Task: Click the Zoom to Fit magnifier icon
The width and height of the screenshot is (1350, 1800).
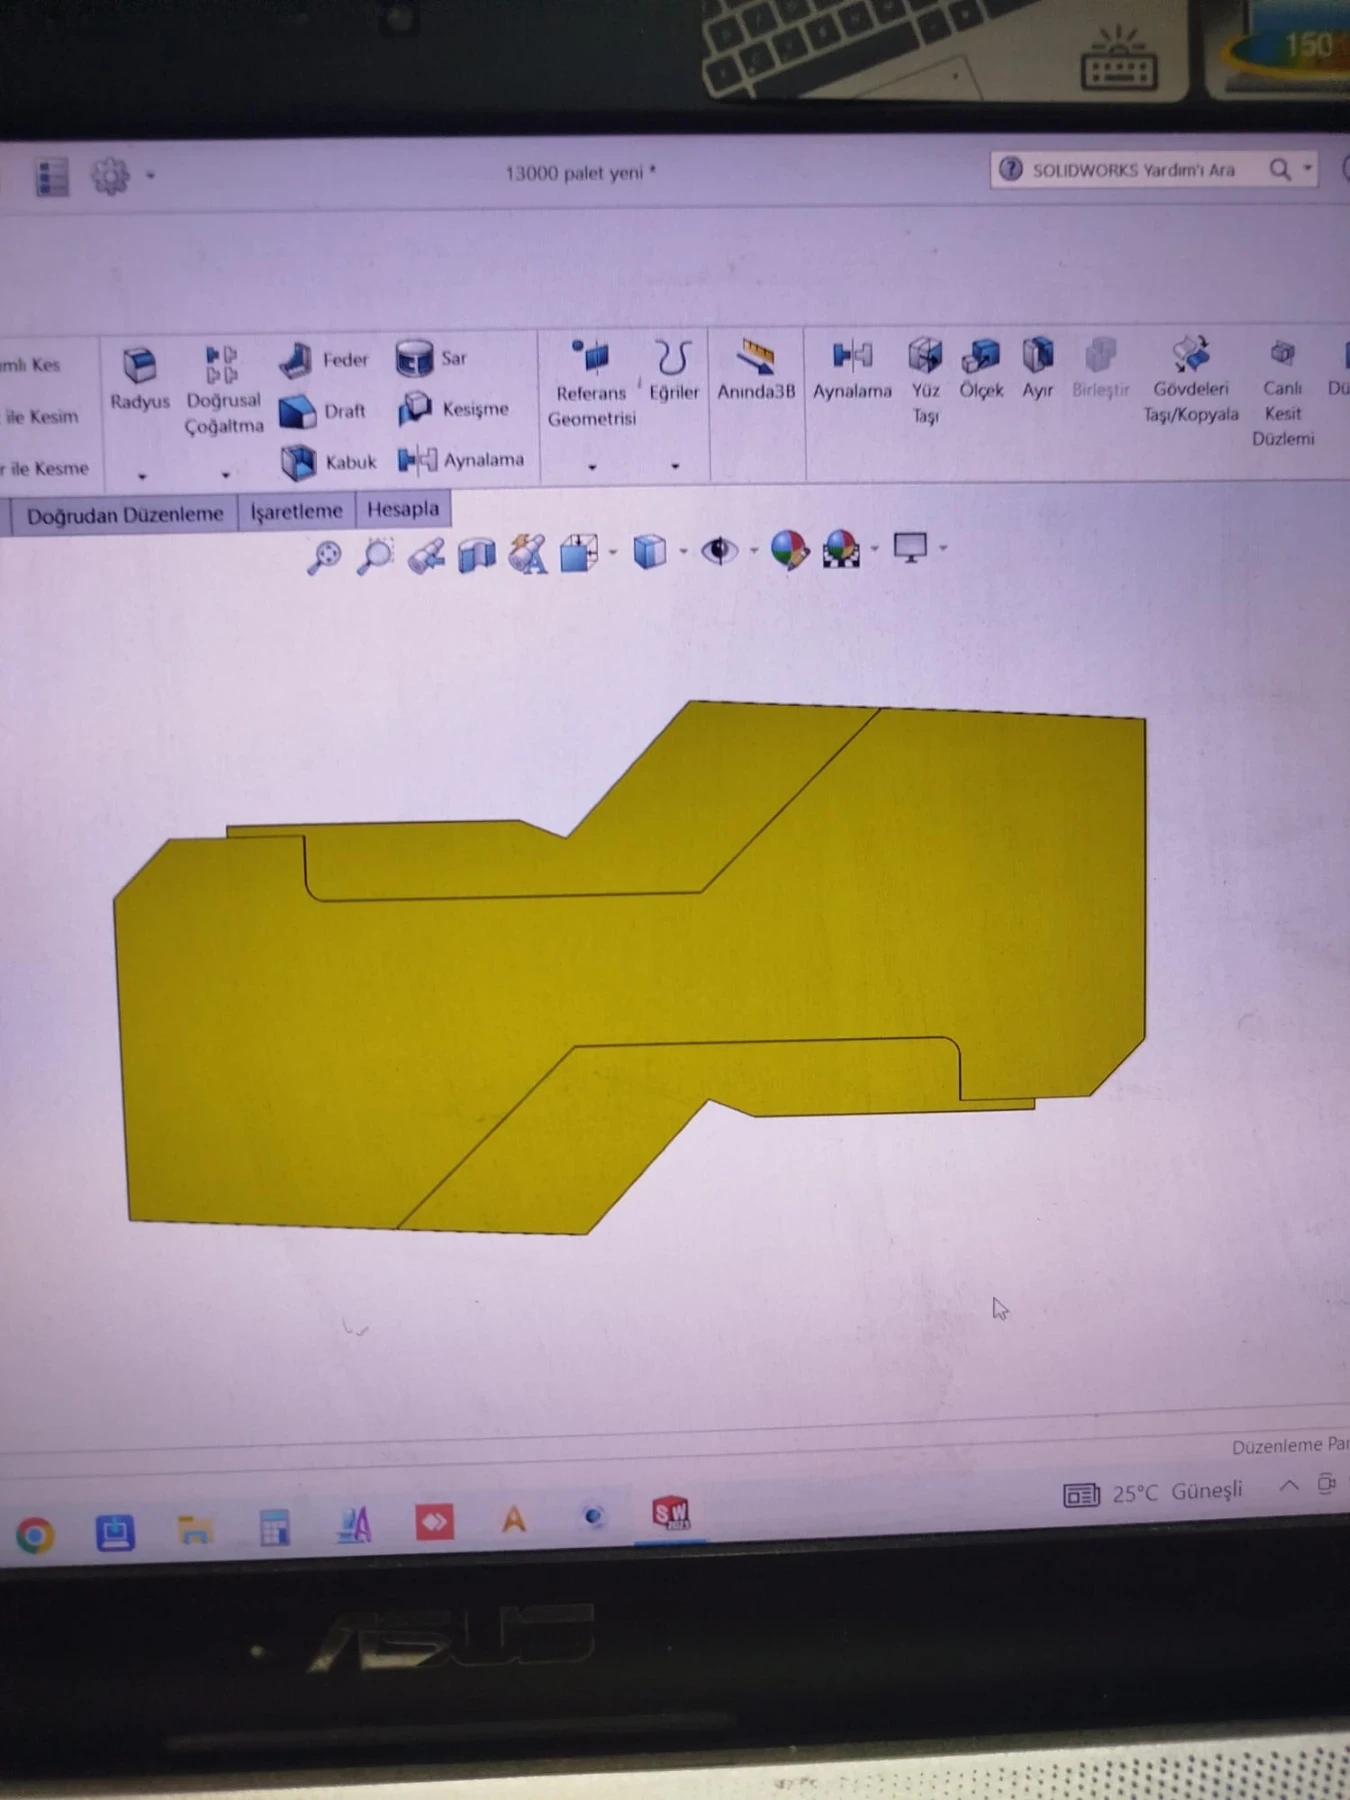Action: tap(324, 556)
